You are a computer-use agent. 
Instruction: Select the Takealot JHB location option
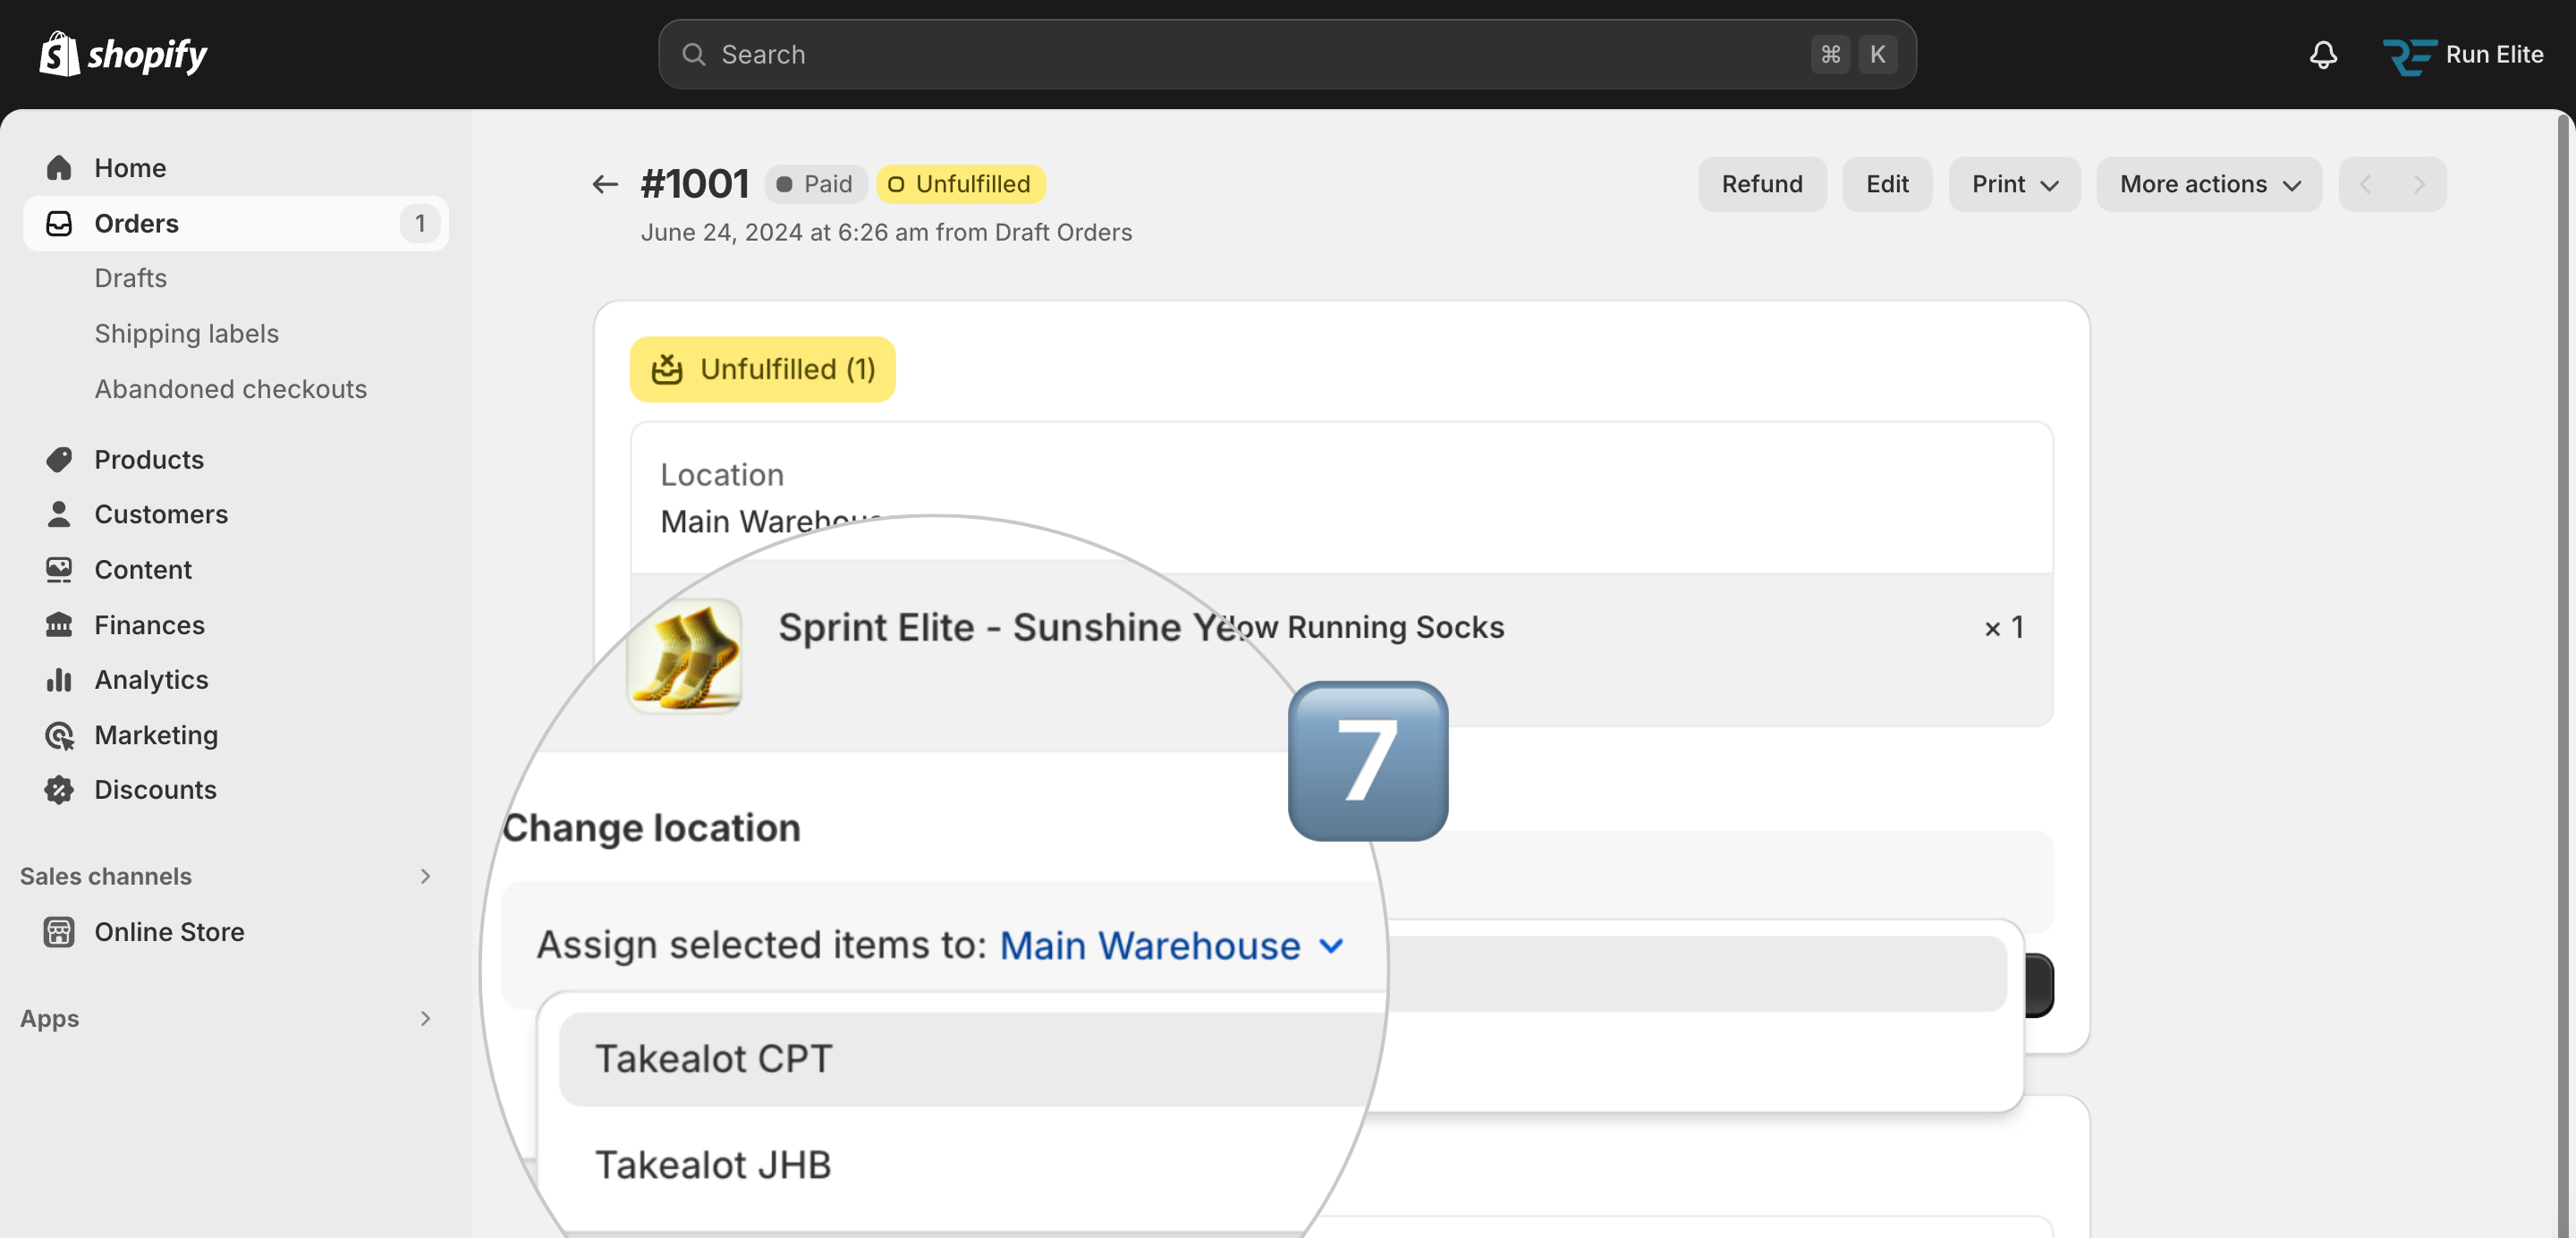(714, 1165)
